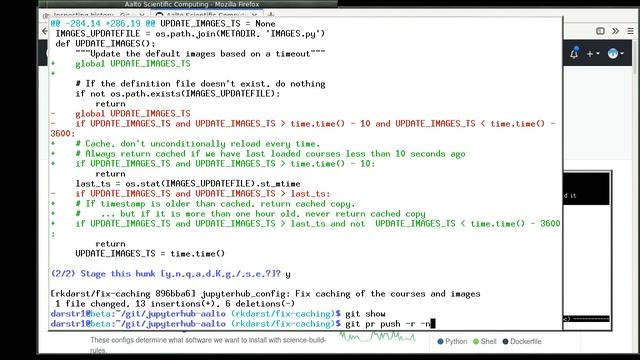Click 'UPDATE_IMAGES_TS = time.time()' line
Screen dimensions: 640x360
point(150,253)
